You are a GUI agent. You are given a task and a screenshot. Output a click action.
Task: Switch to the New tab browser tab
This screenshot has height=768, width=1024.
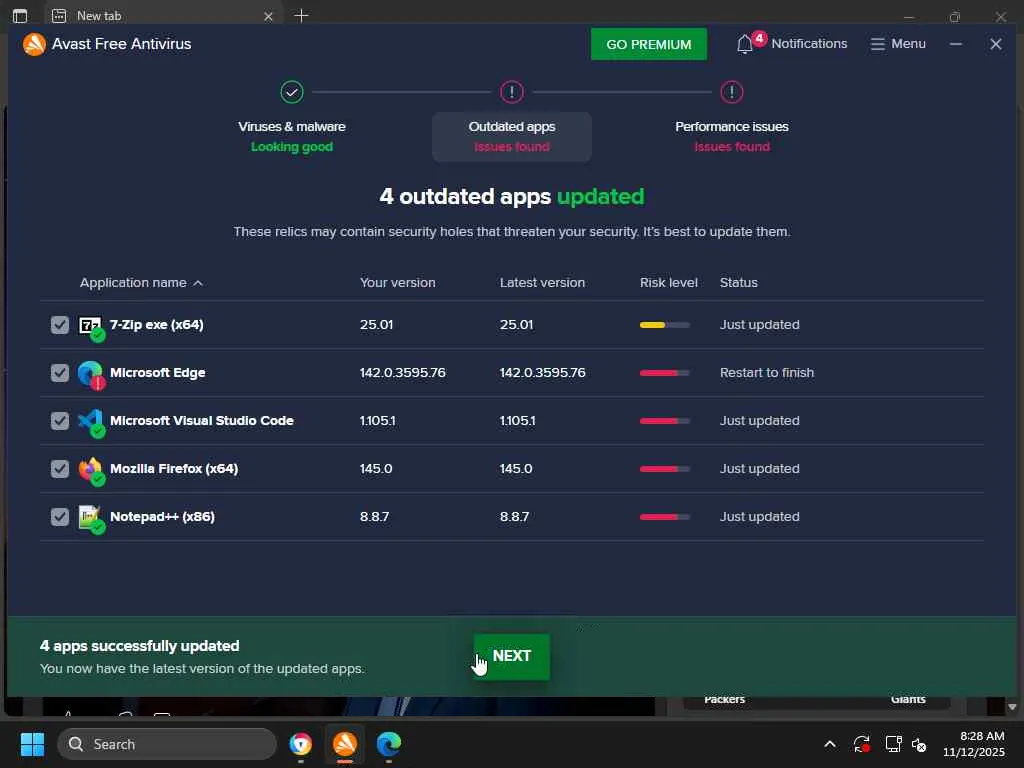[x=163, y=16]
